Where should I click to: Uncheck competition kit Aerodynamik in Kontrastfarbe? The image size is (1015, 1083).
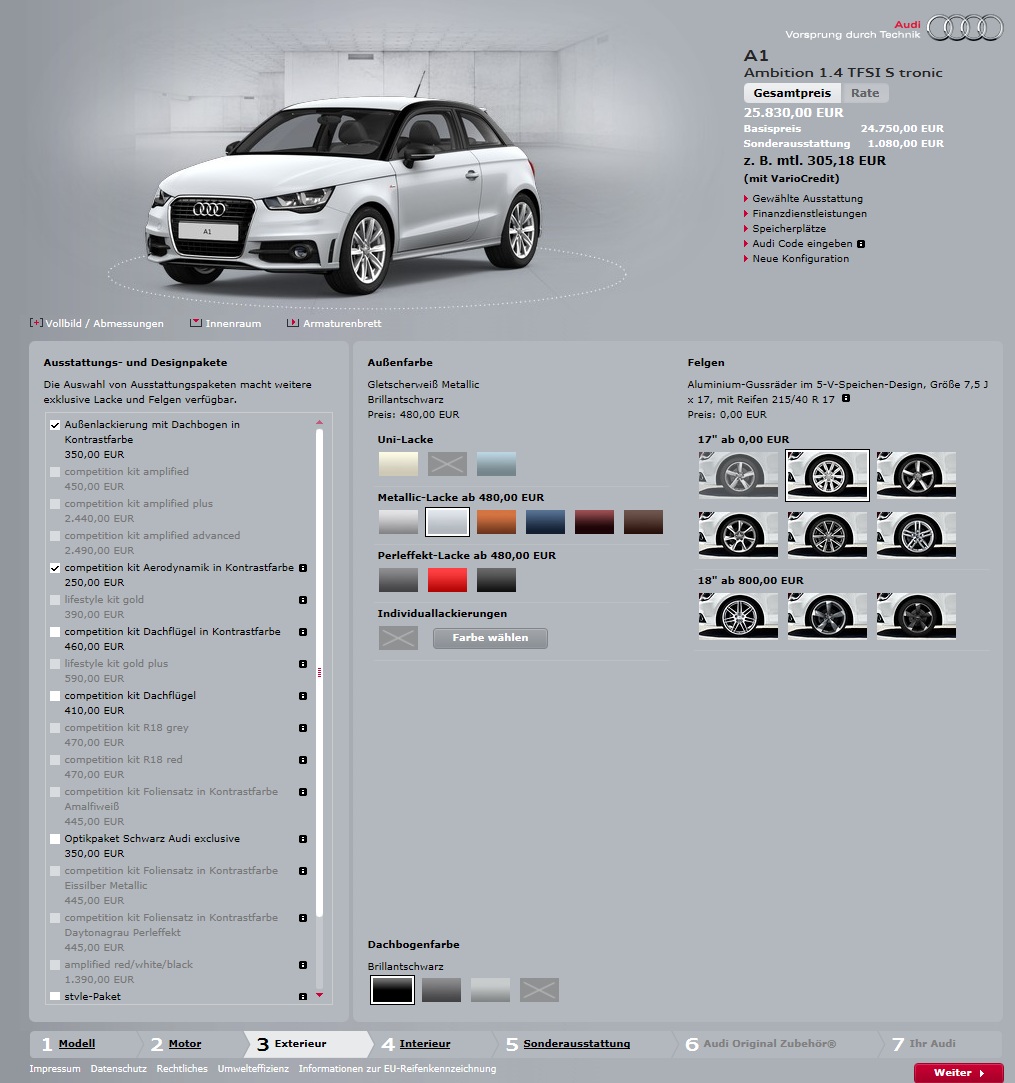pos(55,568)
